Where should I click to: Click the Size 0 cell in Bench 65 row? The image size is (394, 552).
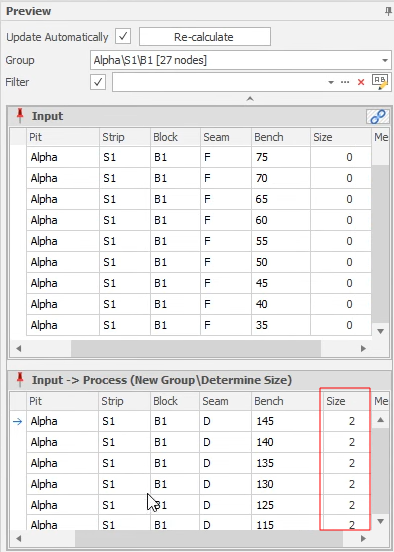pyautogui.click(x=341, y=199)
